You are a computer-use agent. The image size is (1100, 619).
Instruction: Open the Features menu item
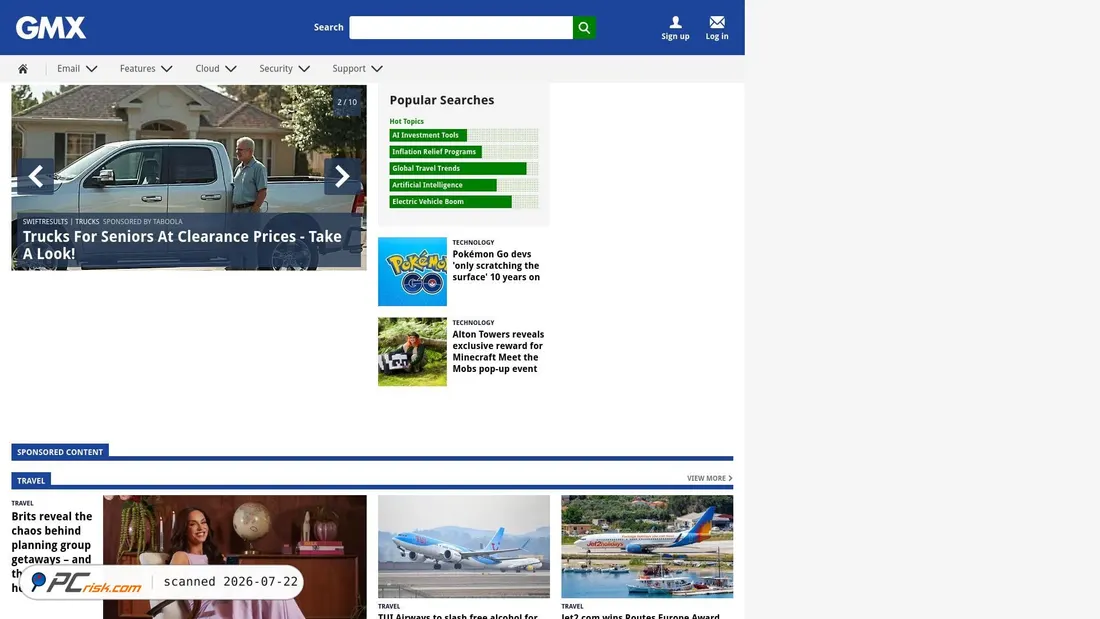tap(138, 69)
